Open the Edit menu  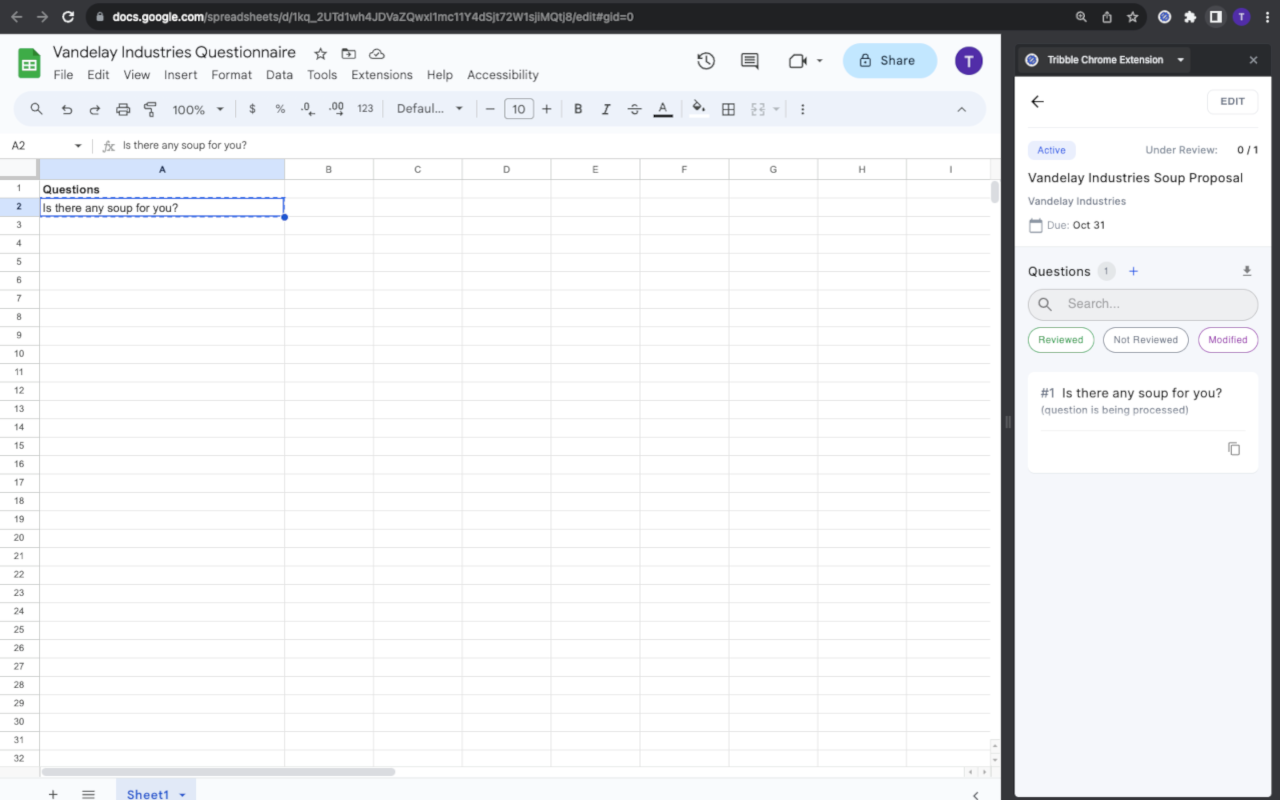click(98, 75)
